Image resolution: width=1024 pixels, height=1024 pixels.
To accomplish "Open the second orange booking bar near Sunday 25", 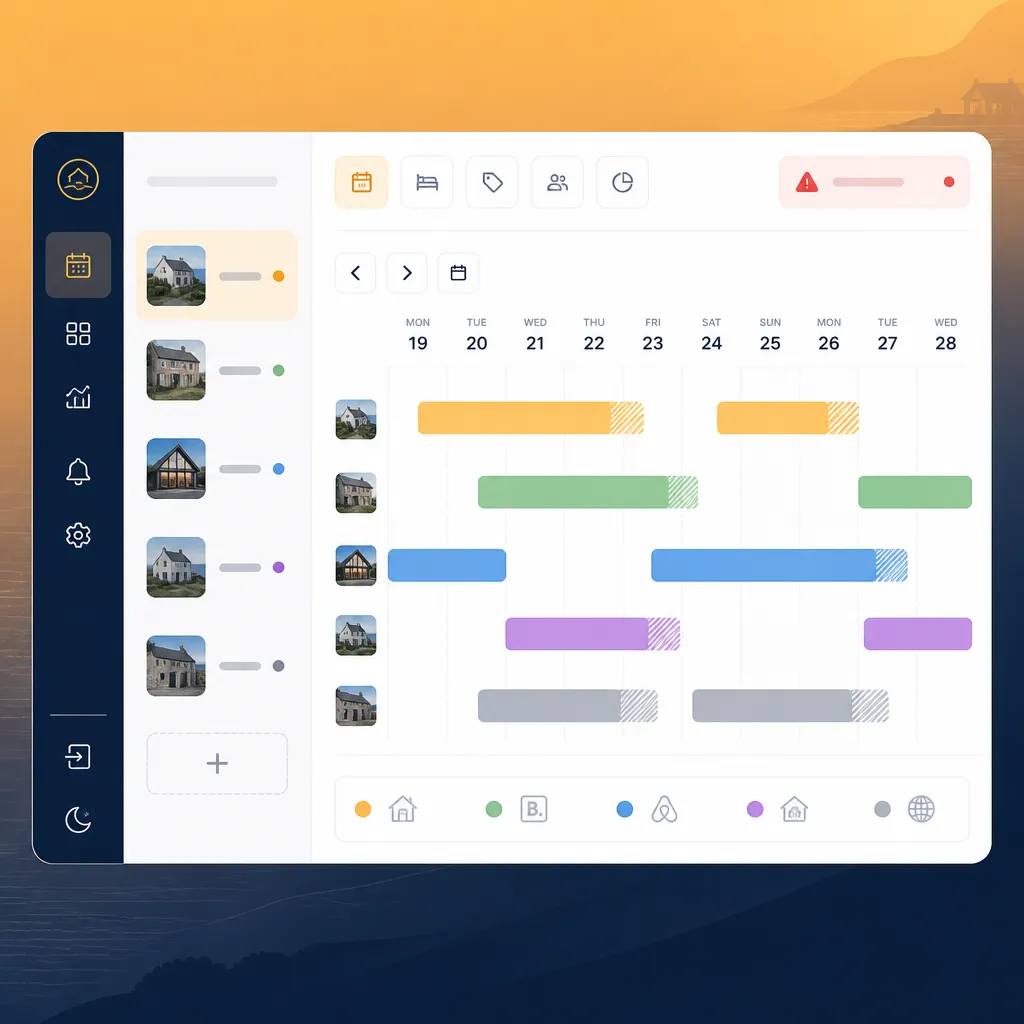I will [788, 418].
